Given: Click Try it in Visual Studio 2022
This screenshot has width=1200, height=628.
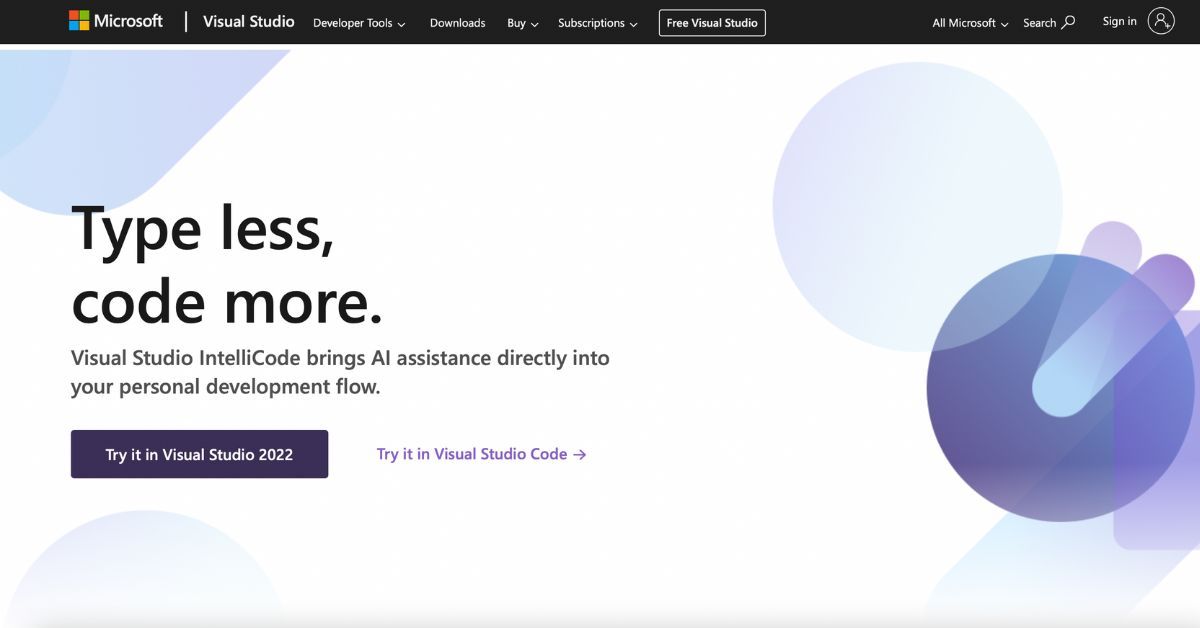Looking at the screenshot, I should (x=199, y=454).
